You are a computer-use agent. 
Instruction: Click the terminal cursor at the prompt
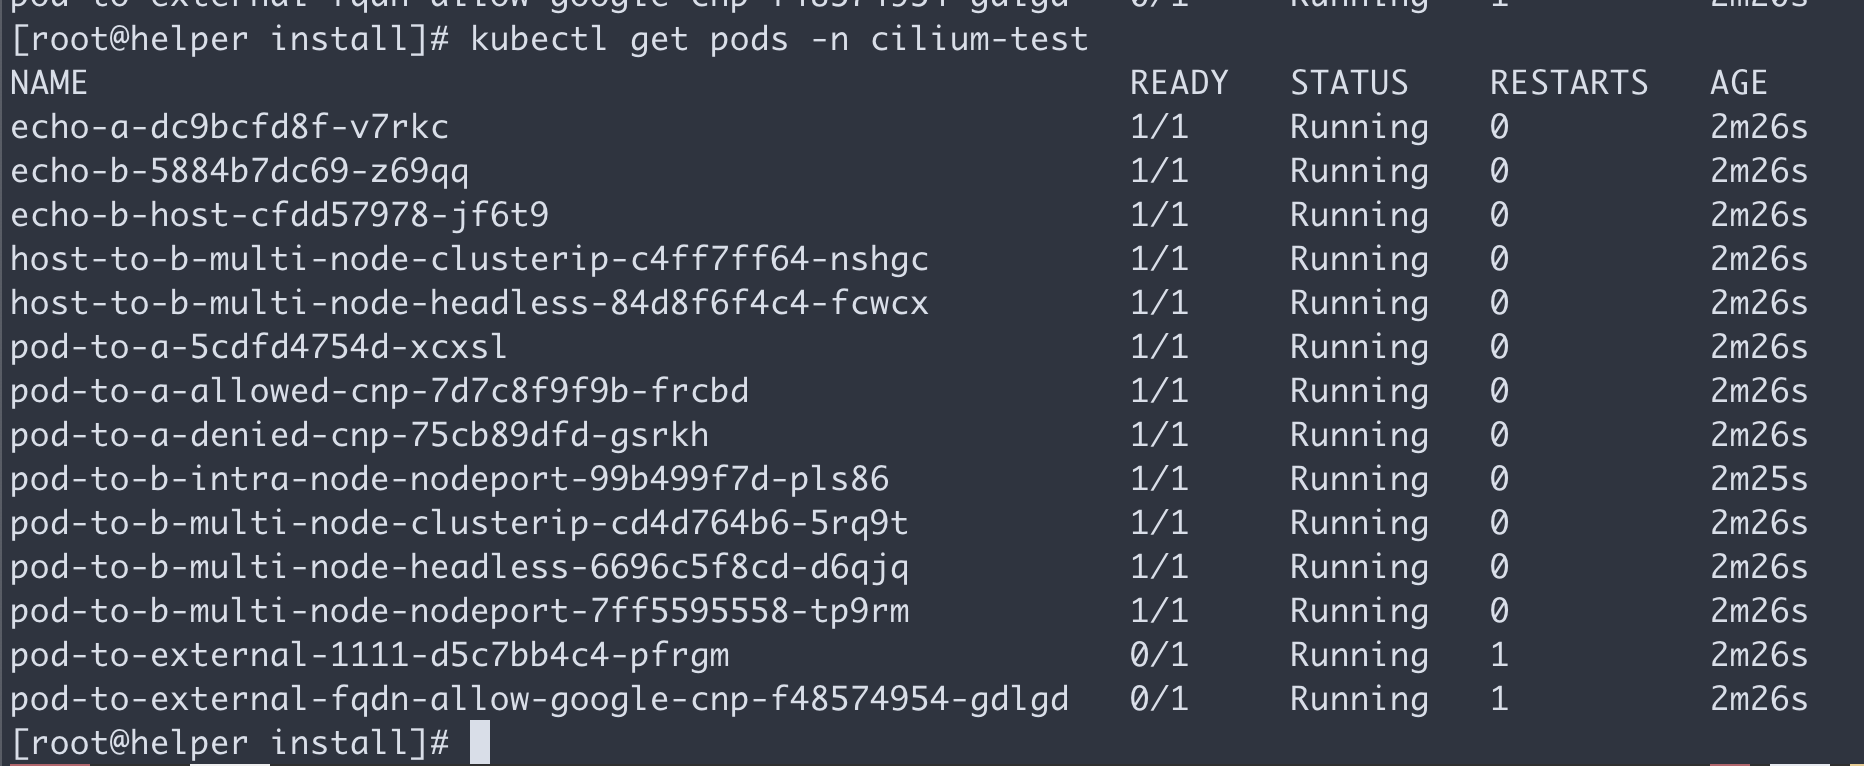point(479,743)
